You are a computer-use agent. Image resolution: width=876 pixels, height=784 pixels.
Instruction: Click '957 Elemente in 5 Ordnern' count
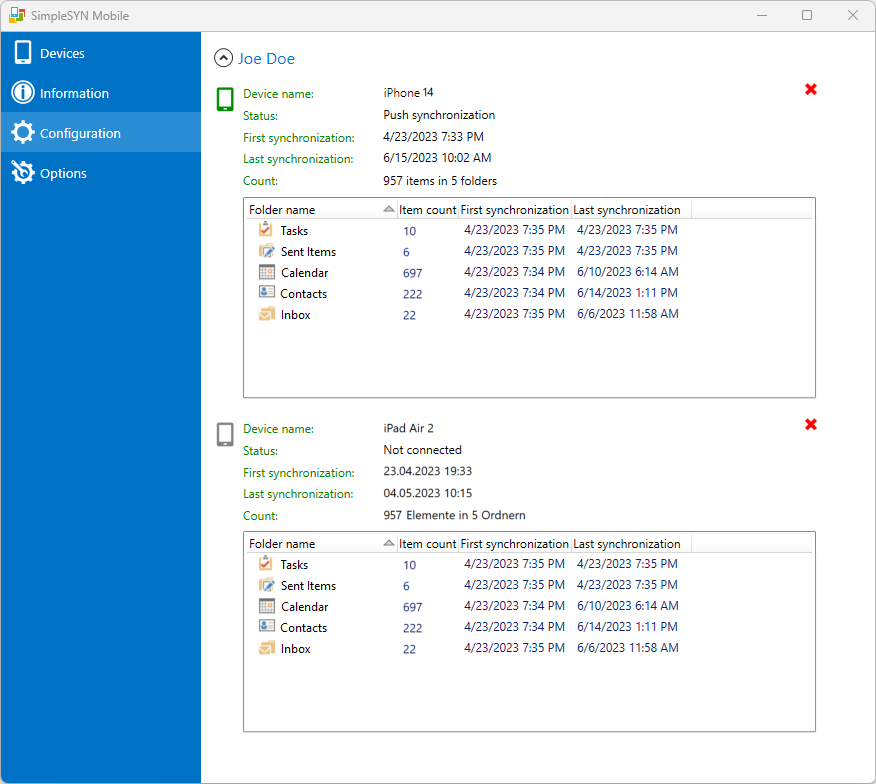point(454,515)
